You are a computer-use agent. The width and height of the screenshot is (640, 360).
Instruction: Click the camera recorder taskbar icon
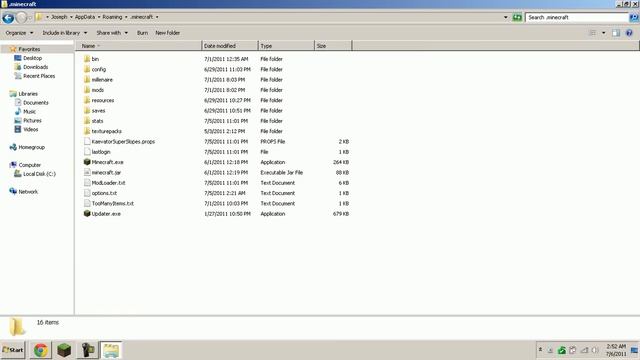tap(87, 350)
